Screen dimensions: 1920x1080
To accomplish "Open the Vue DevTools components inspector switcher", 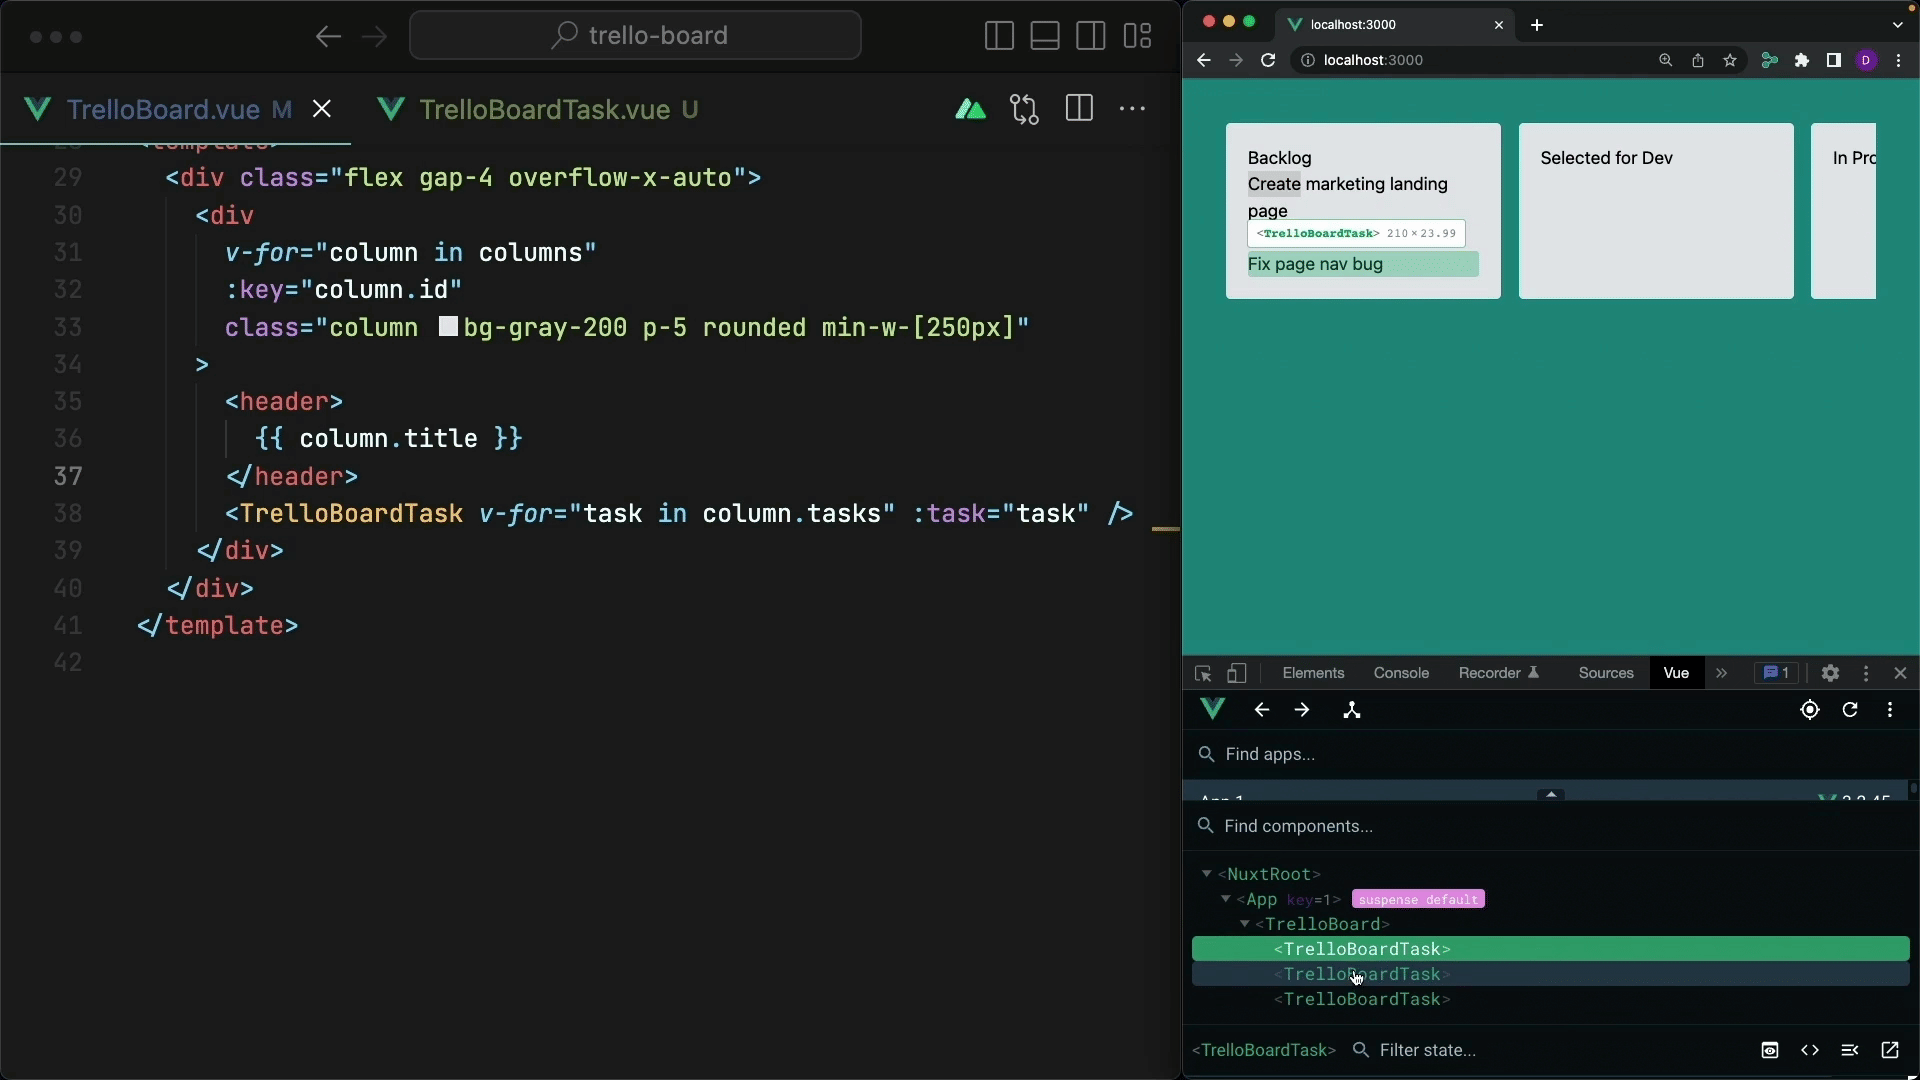I will [1352, 710].
